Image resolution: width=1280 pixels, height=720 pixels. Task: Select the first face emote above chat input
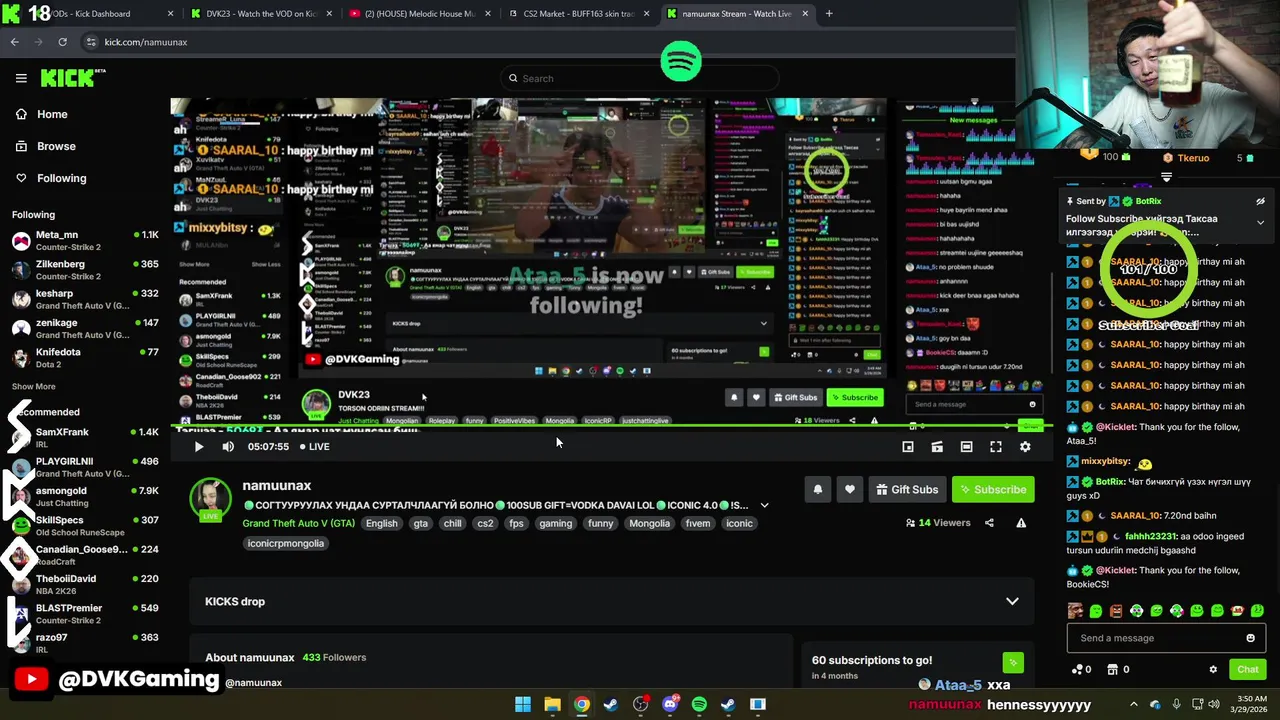[x=1075, y=611]
